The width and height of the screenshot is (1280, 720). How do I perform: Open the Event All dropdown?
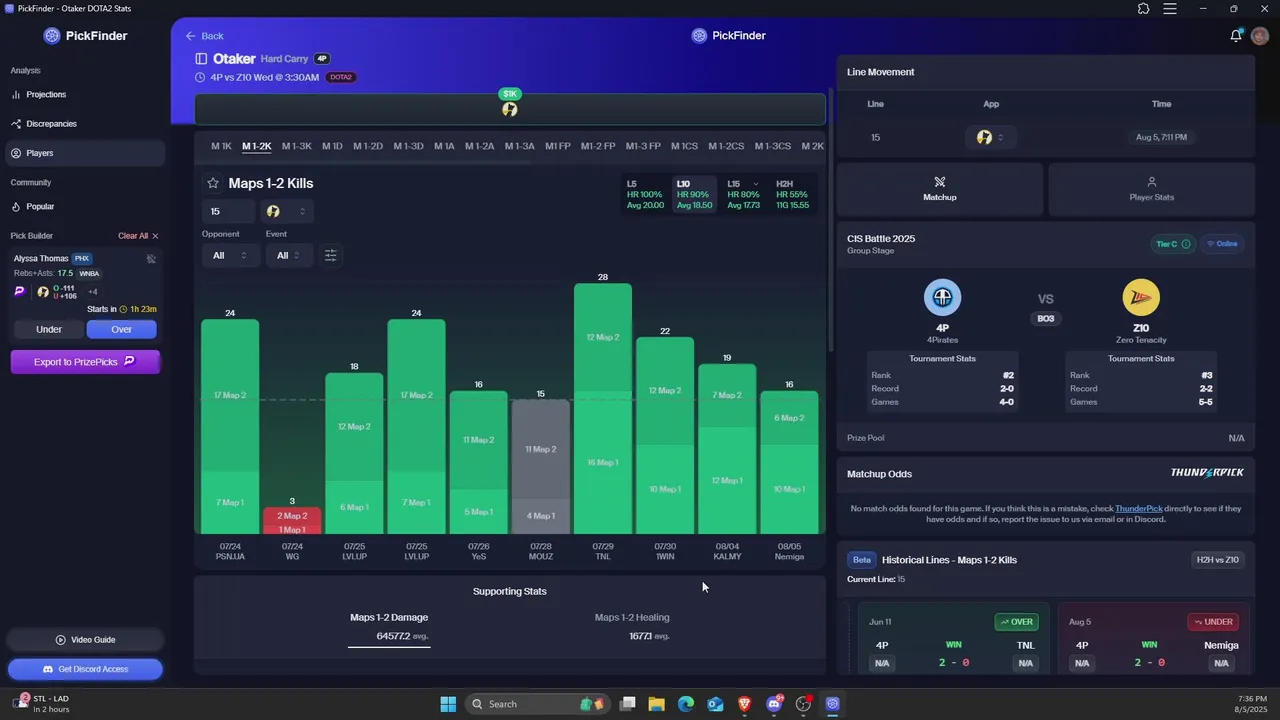289,255
